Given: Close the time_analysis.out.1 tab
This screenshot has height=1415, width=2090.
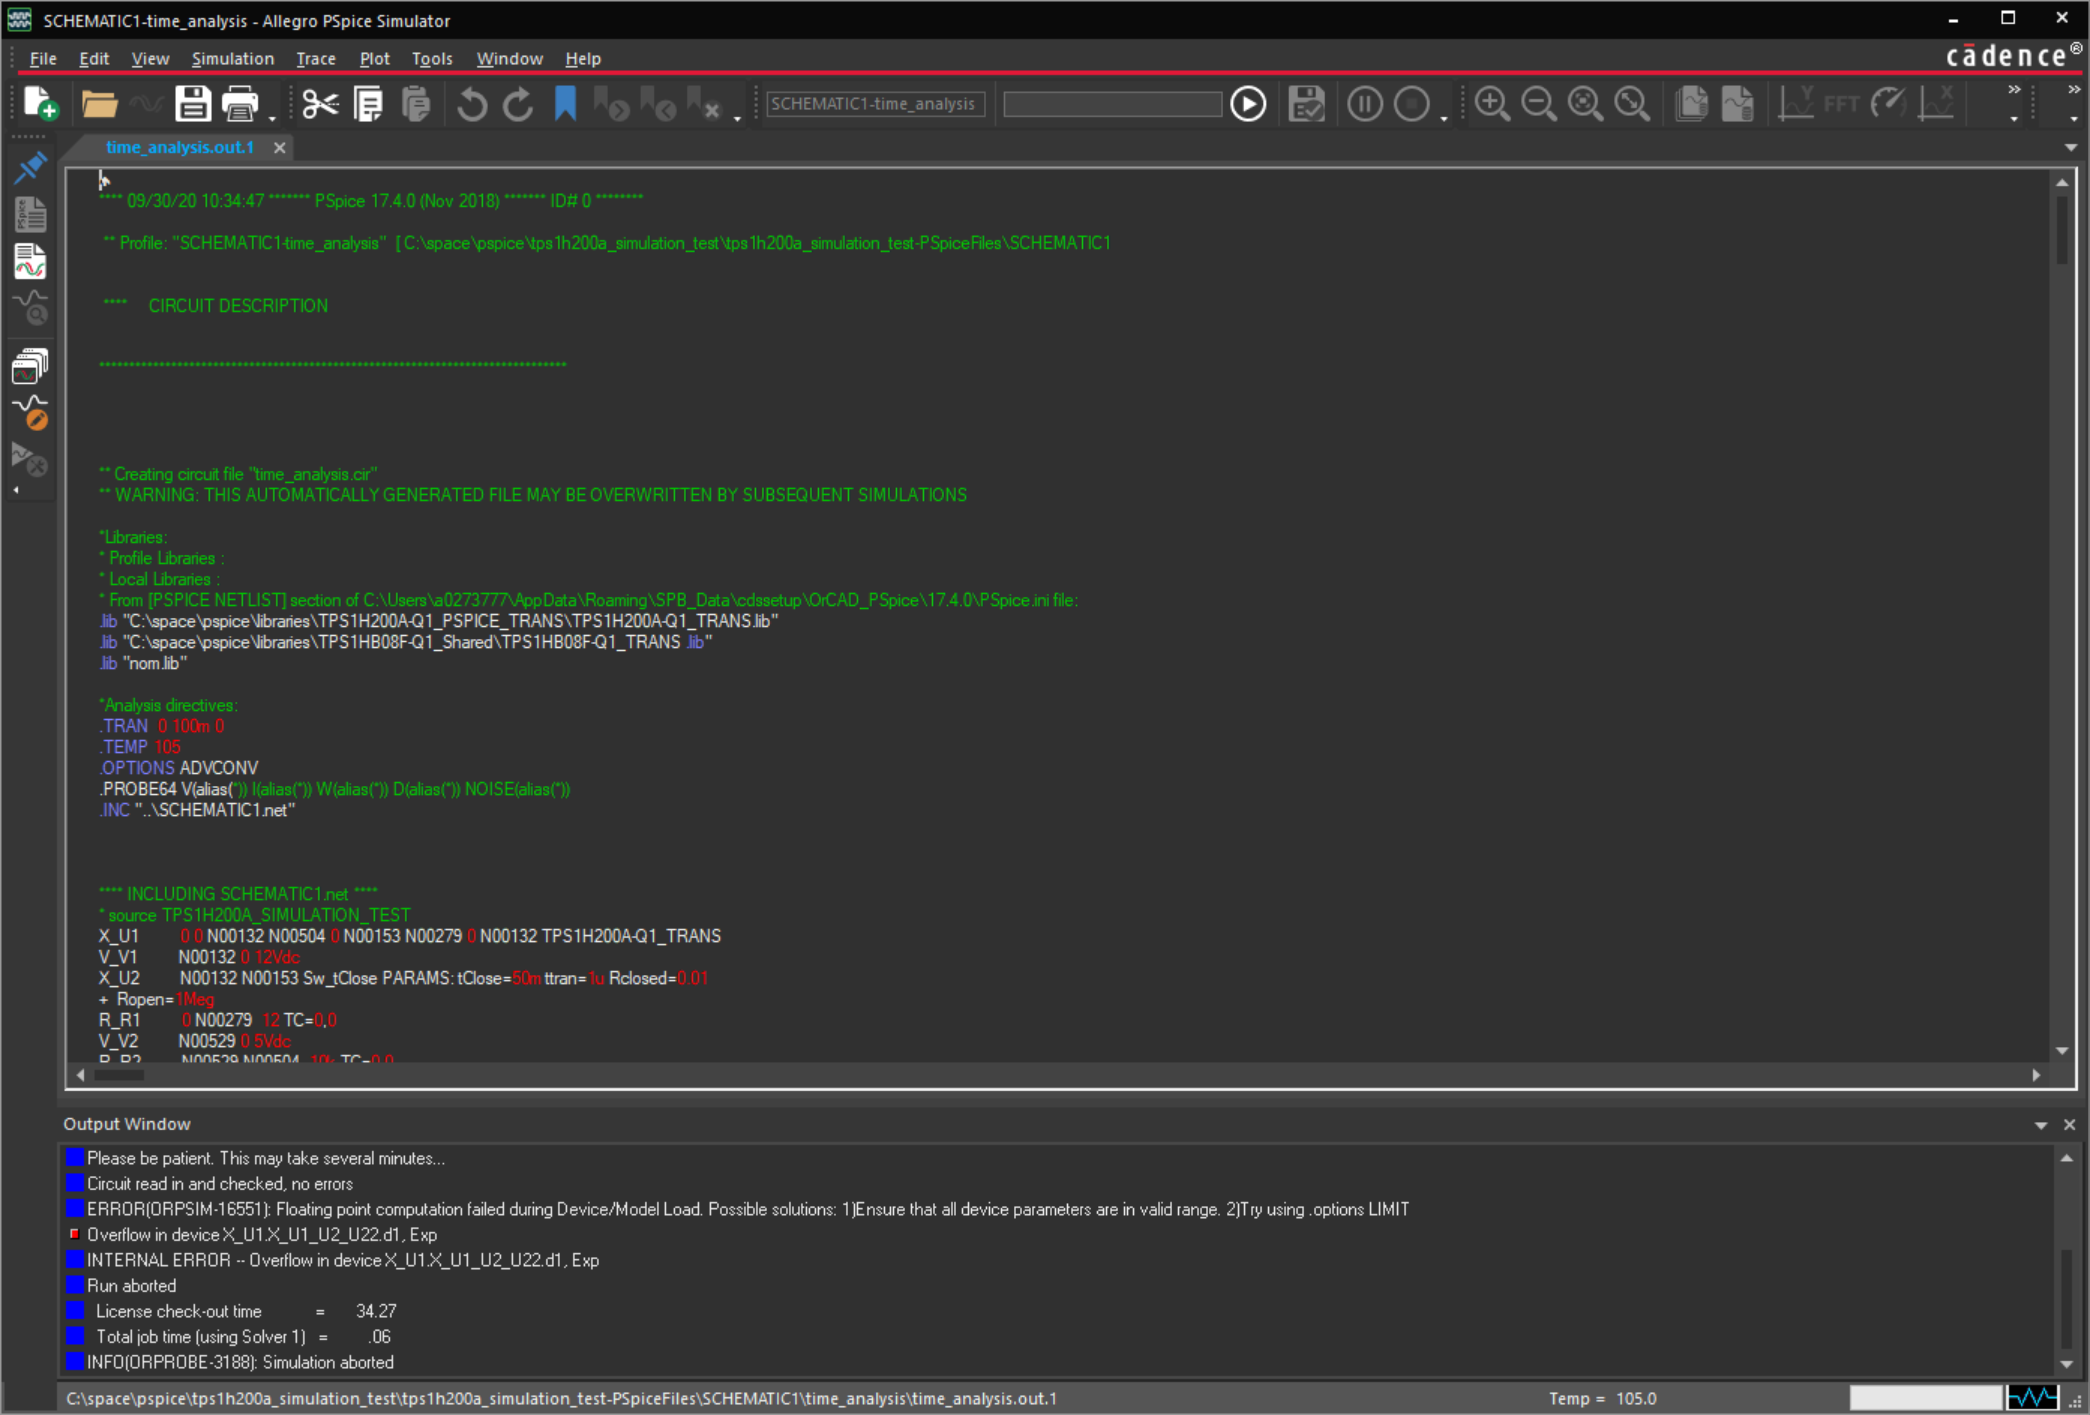Looking at the screenshot, I should [x=280, y=147].
